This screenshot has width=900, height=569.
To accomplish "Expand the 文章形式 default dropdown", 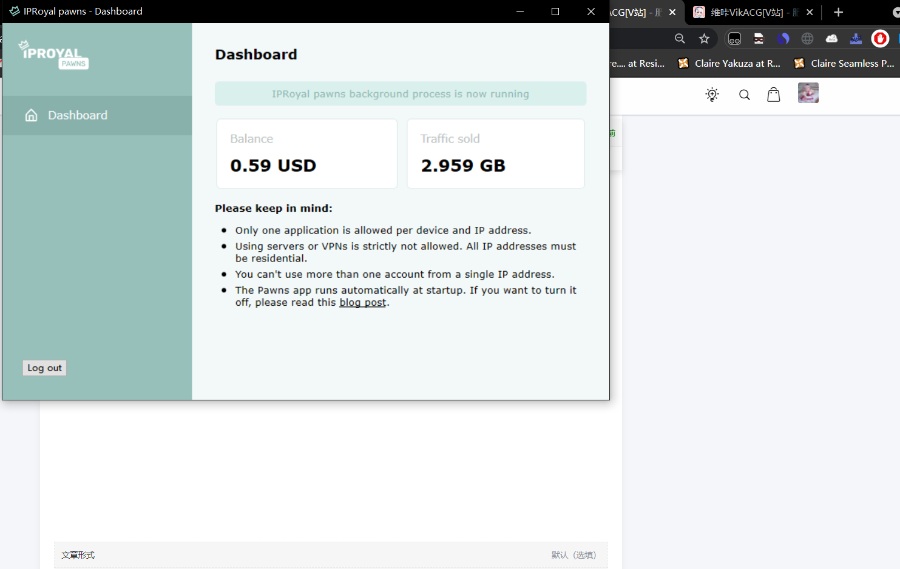I will click(573, 555).
